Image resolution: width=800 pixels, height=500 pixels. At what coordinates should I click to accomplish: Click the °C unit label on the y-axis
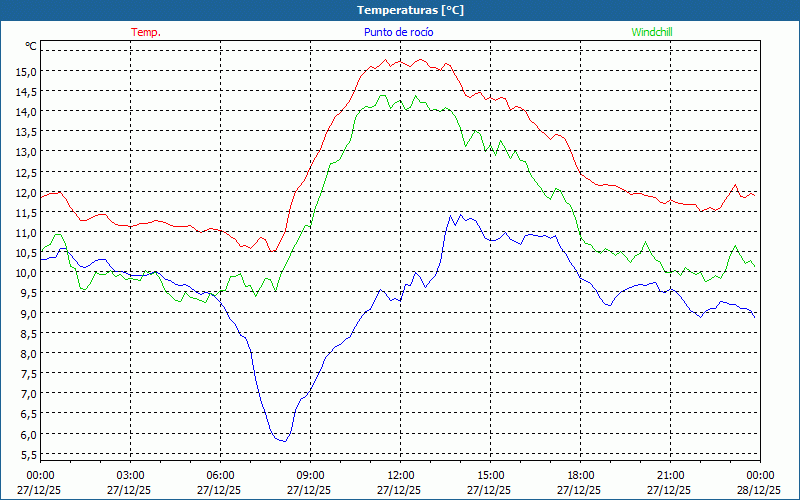click(x=30, y=46)
